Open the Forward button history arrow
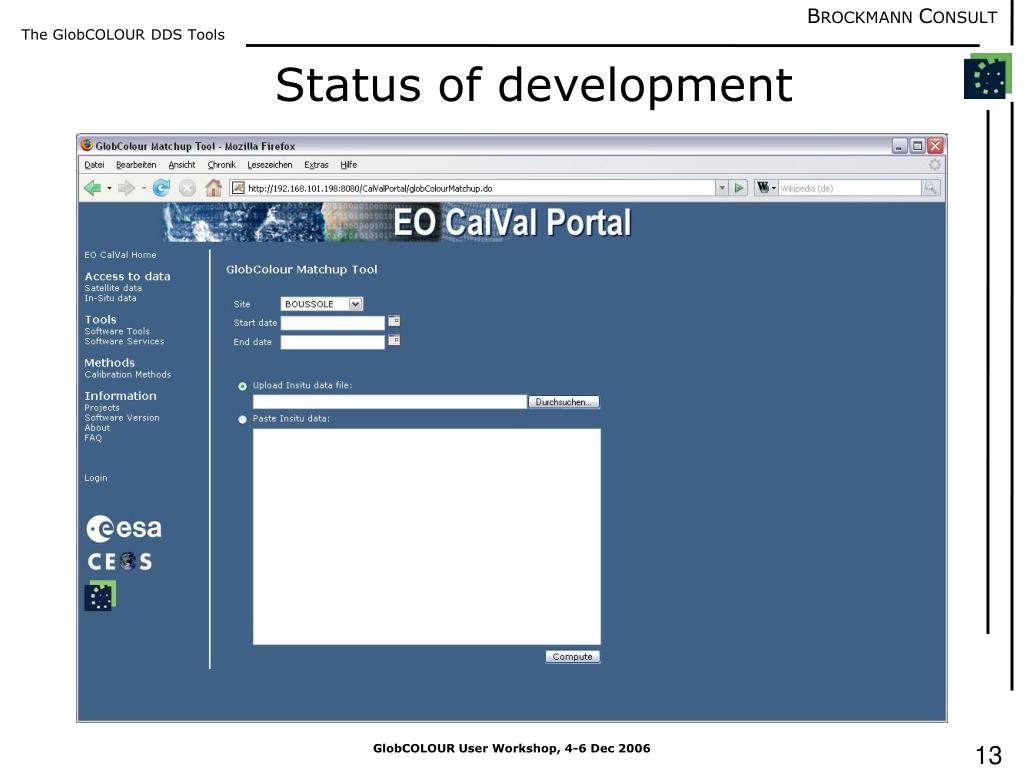This screenshot has height=768, width=1024. pos(144,188)
